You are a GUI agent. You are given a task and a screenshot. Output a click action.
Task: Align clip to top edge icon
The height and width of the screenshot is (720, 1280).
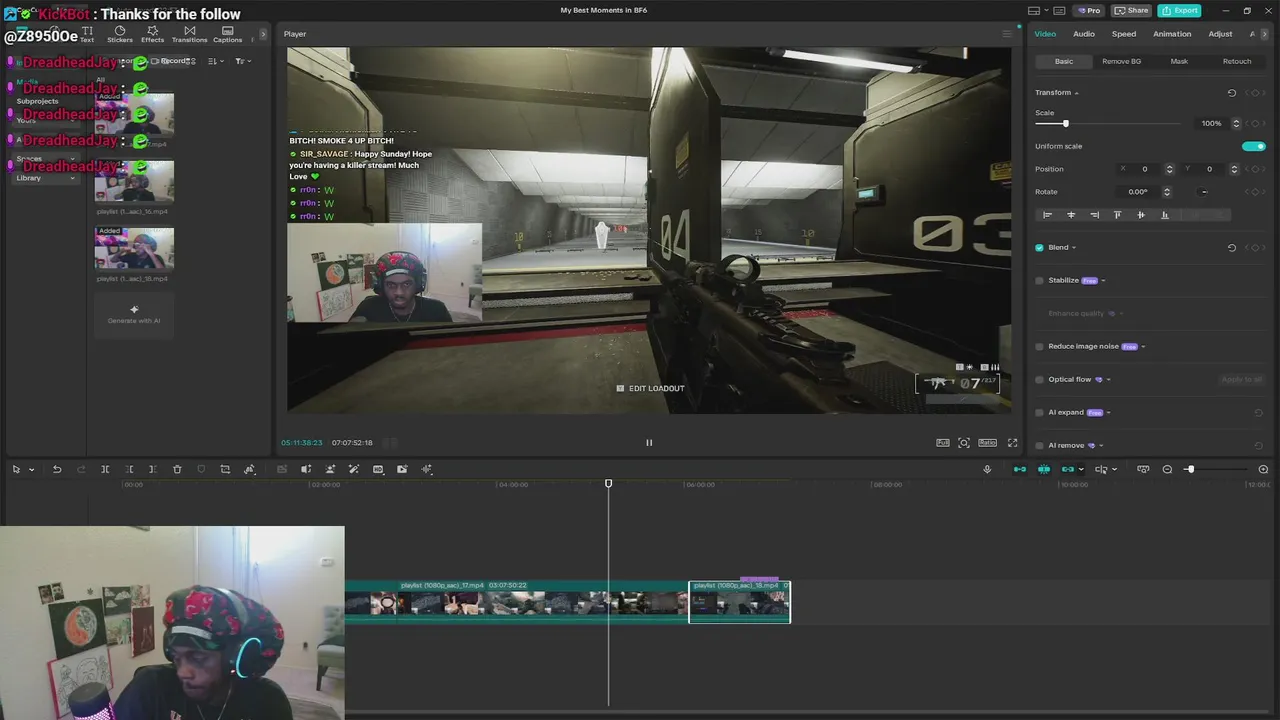(1117, 215)
